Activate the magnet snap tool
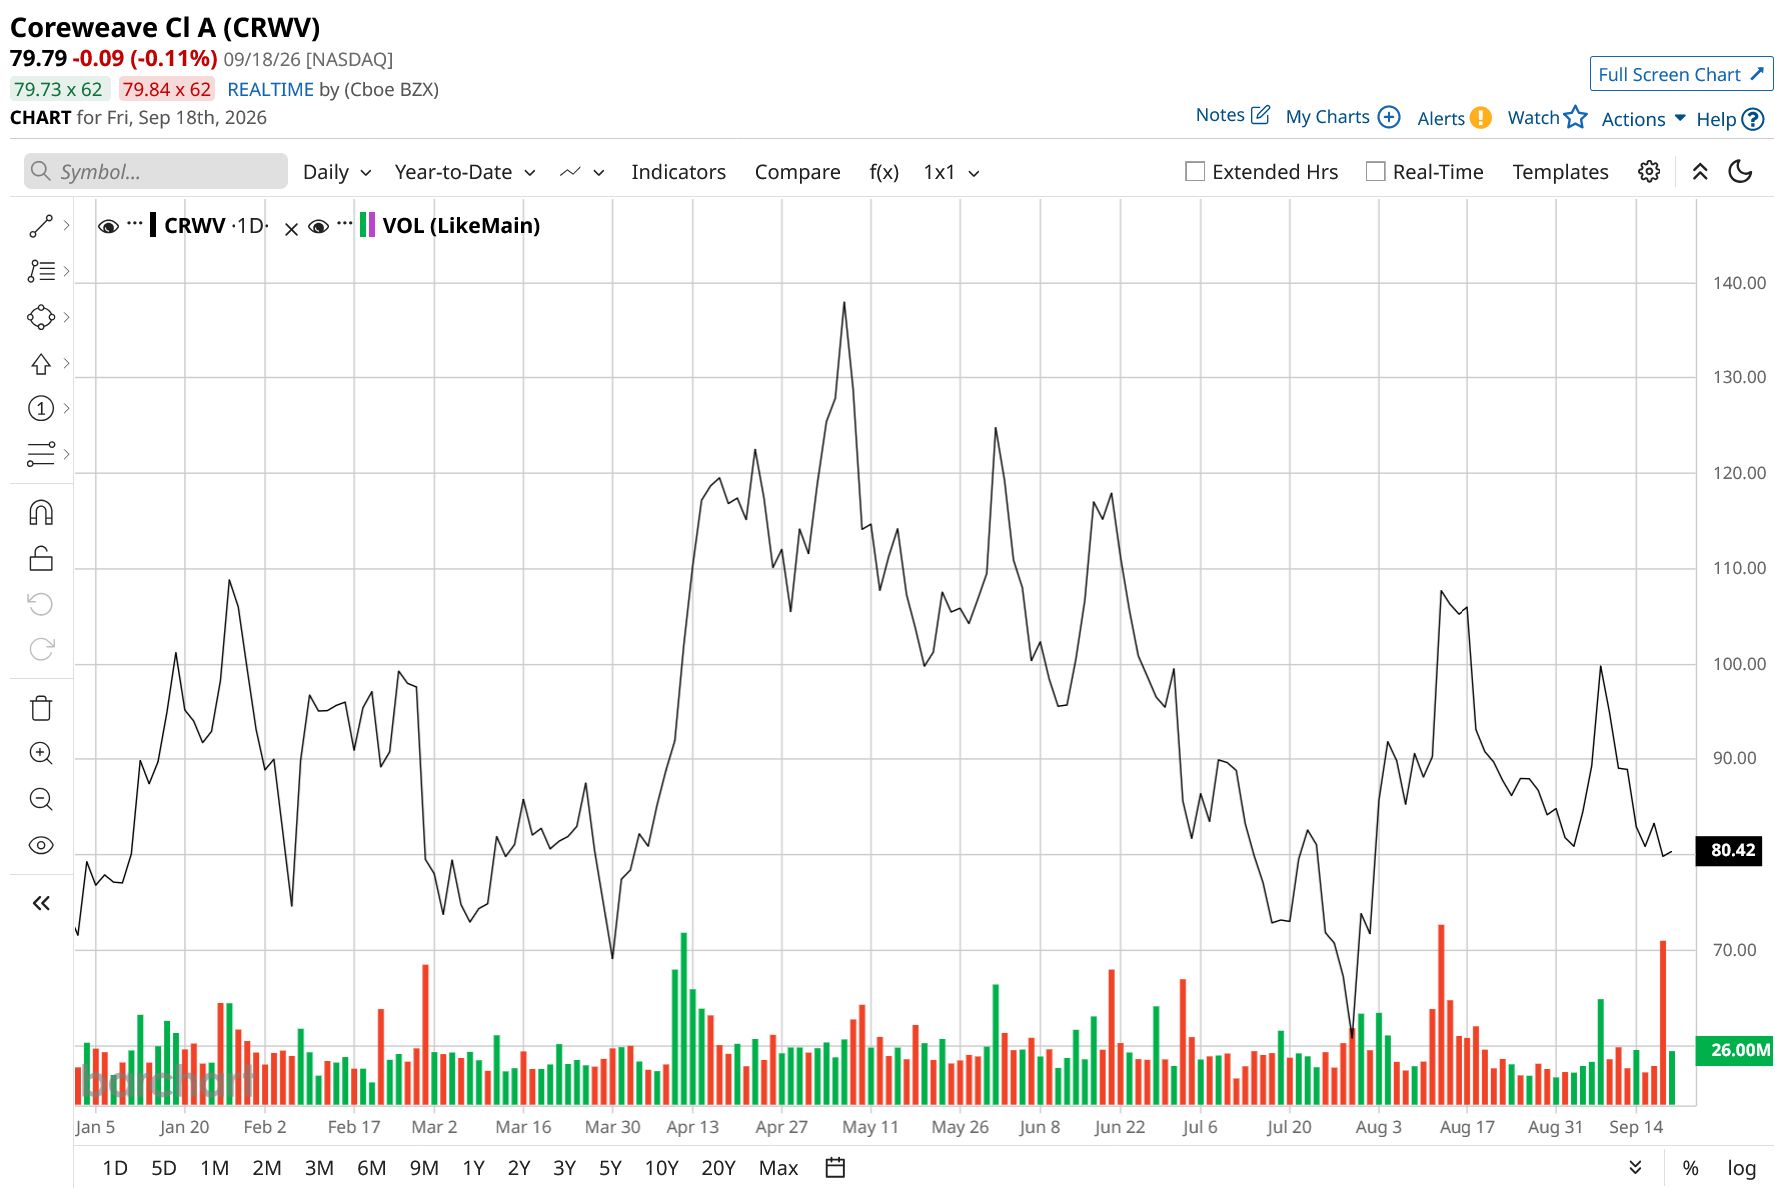This screenshot has width=1775, height=1188. pos(41,513)
